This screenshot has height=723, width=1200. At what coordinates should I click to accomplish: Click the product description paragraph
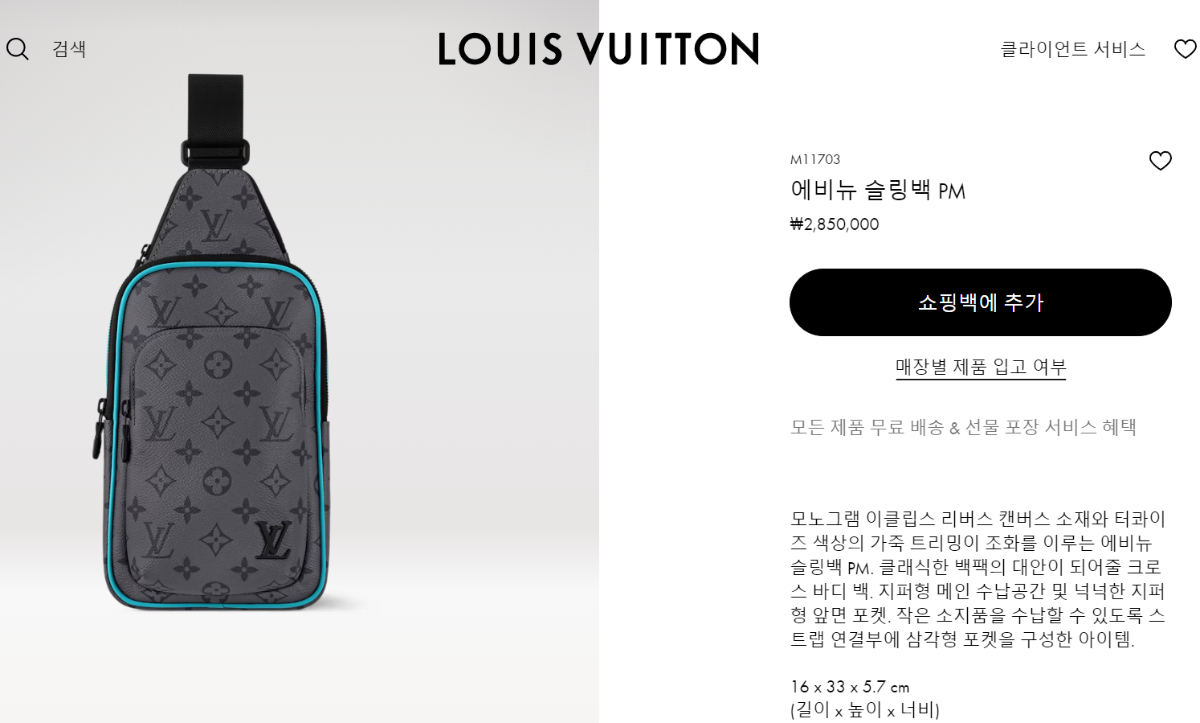click(x=980, y=578)
